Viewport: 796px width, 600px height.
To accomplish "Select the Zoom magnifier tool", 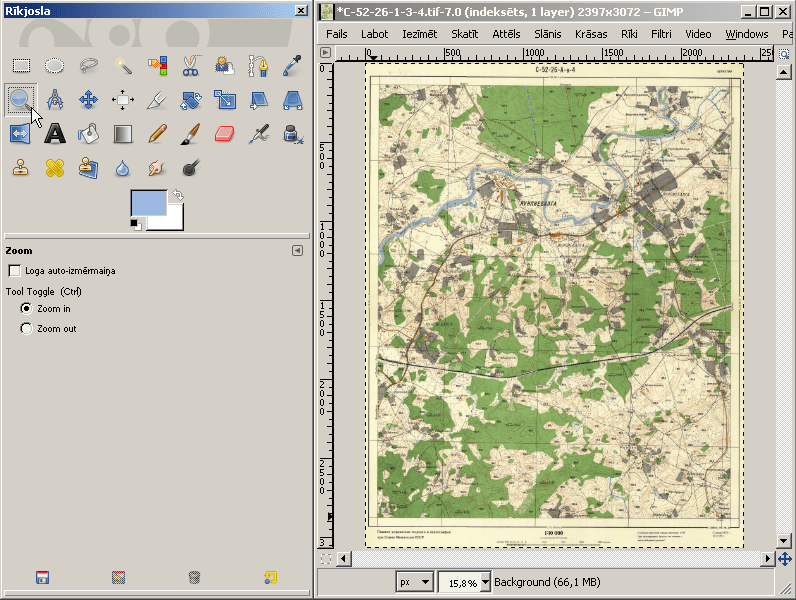I will pos(21,100).
